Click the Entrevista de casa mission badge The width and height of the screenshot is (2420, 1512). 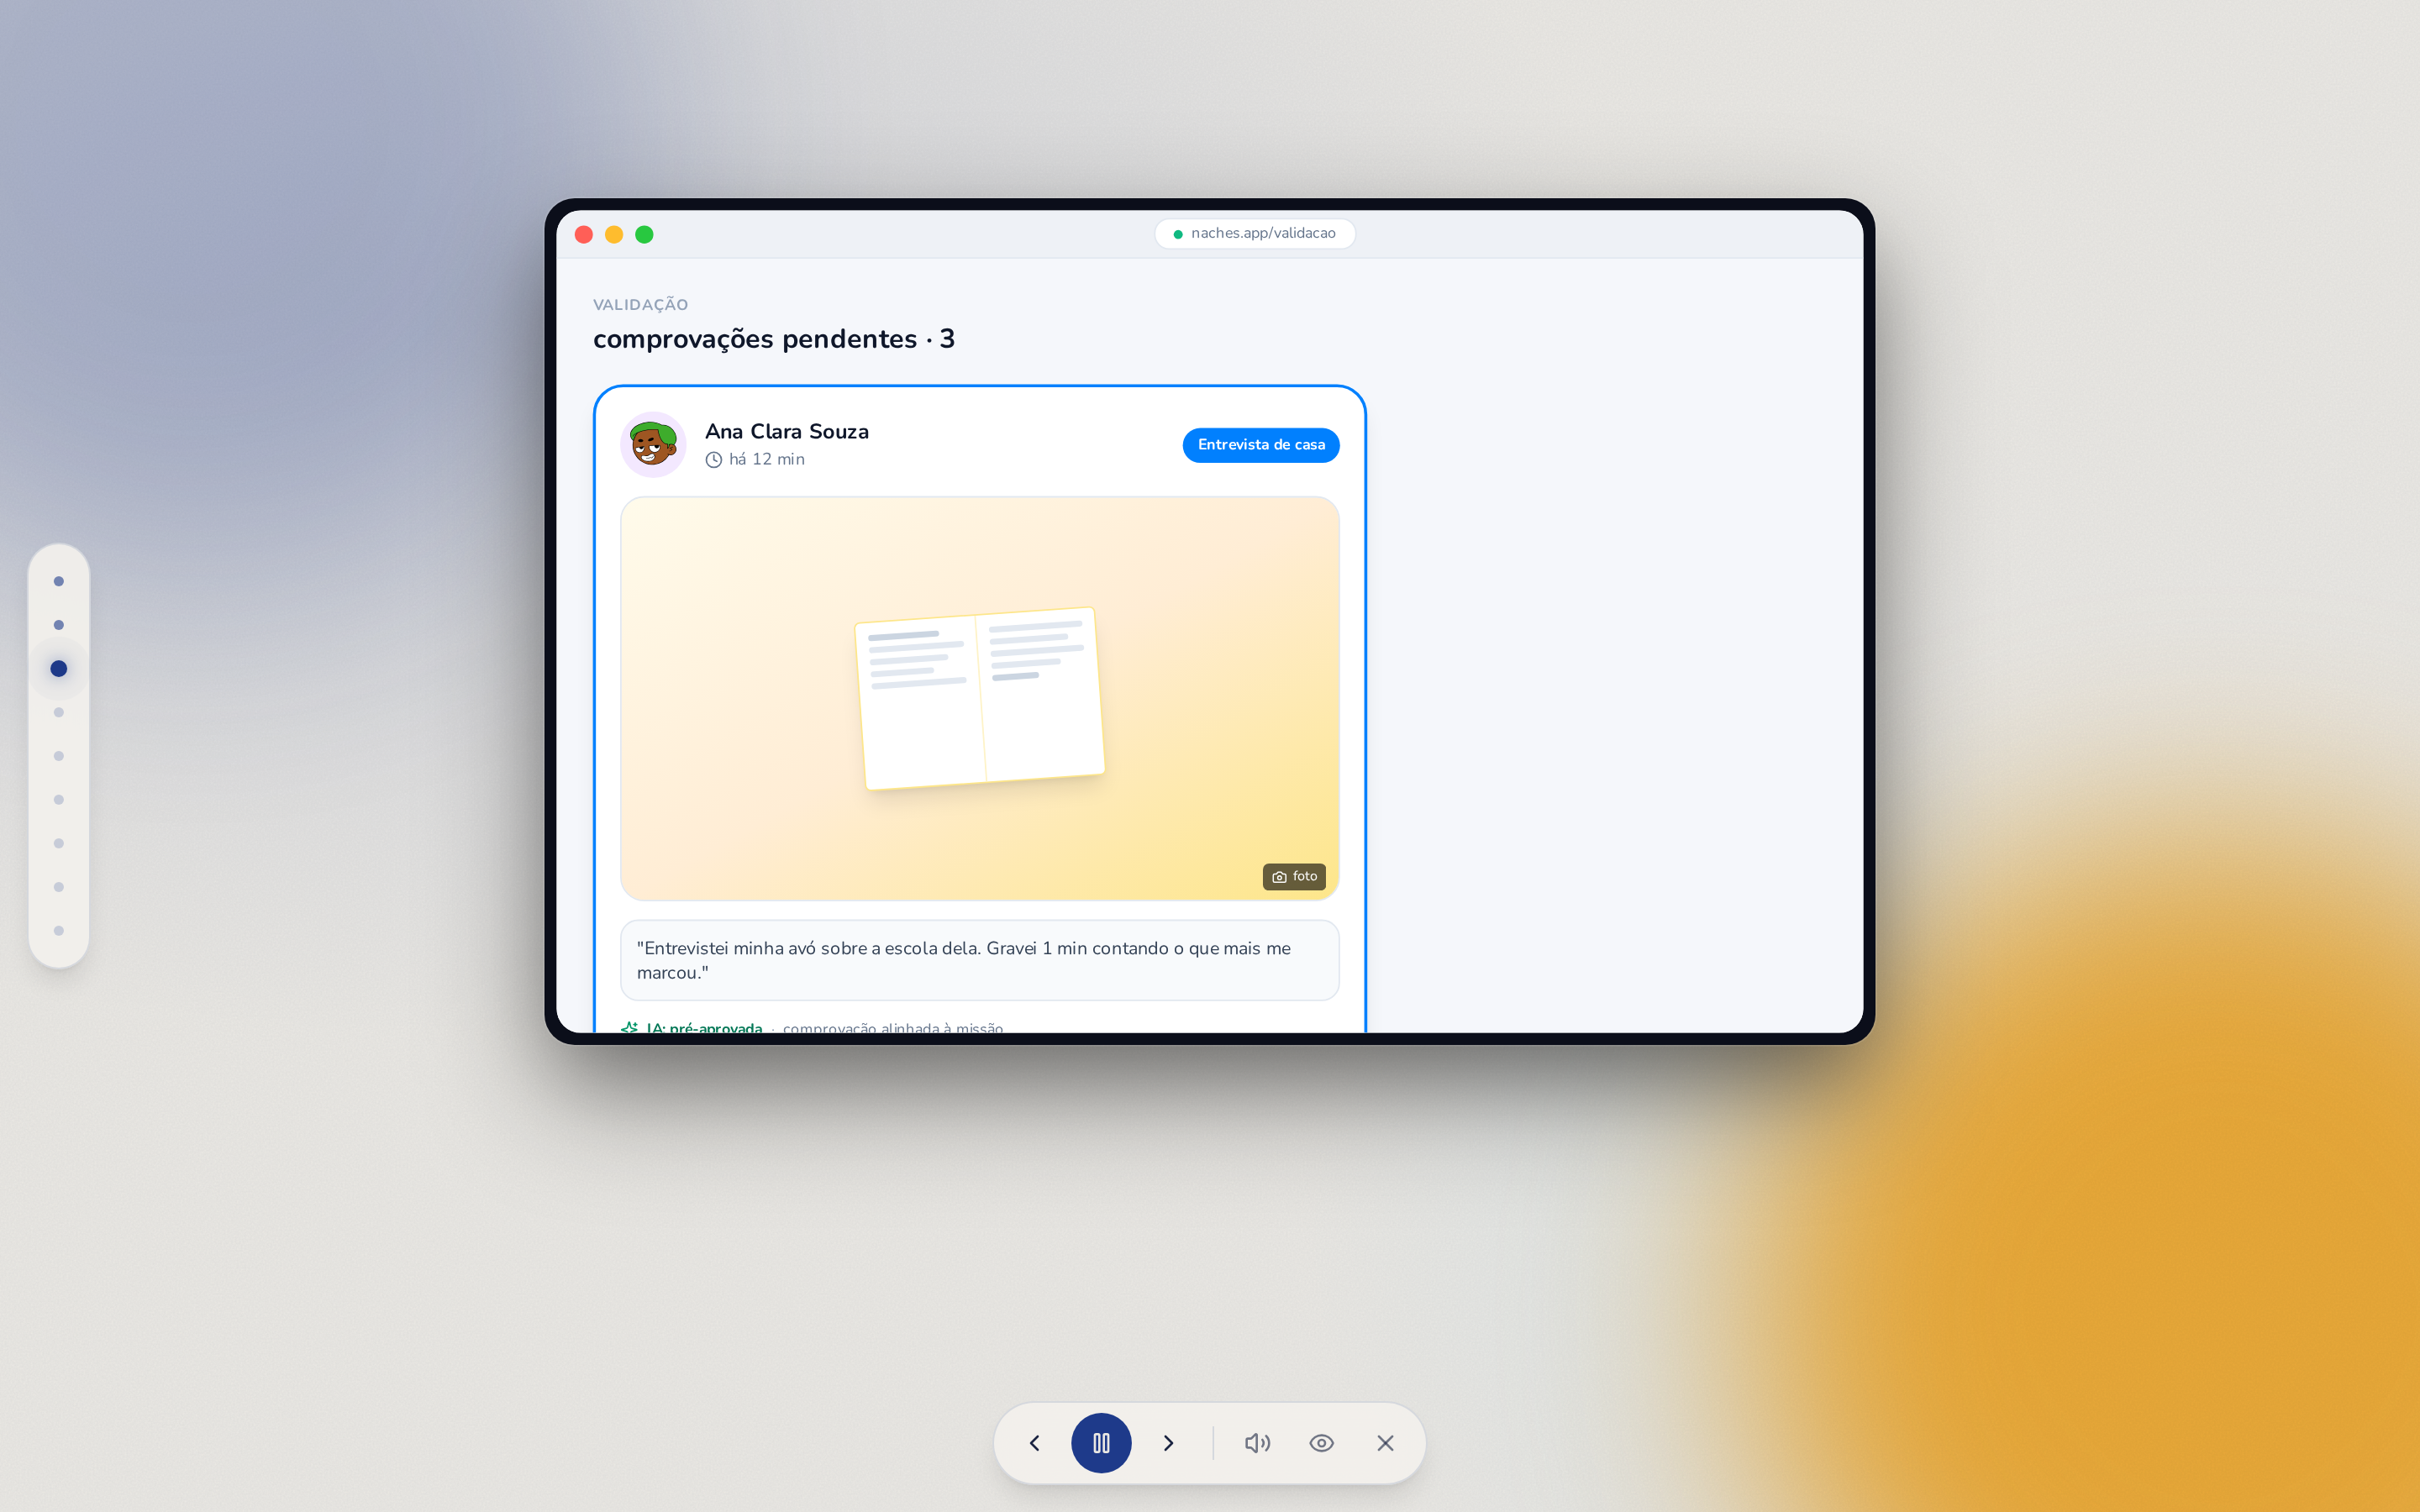coord(1261,445)
